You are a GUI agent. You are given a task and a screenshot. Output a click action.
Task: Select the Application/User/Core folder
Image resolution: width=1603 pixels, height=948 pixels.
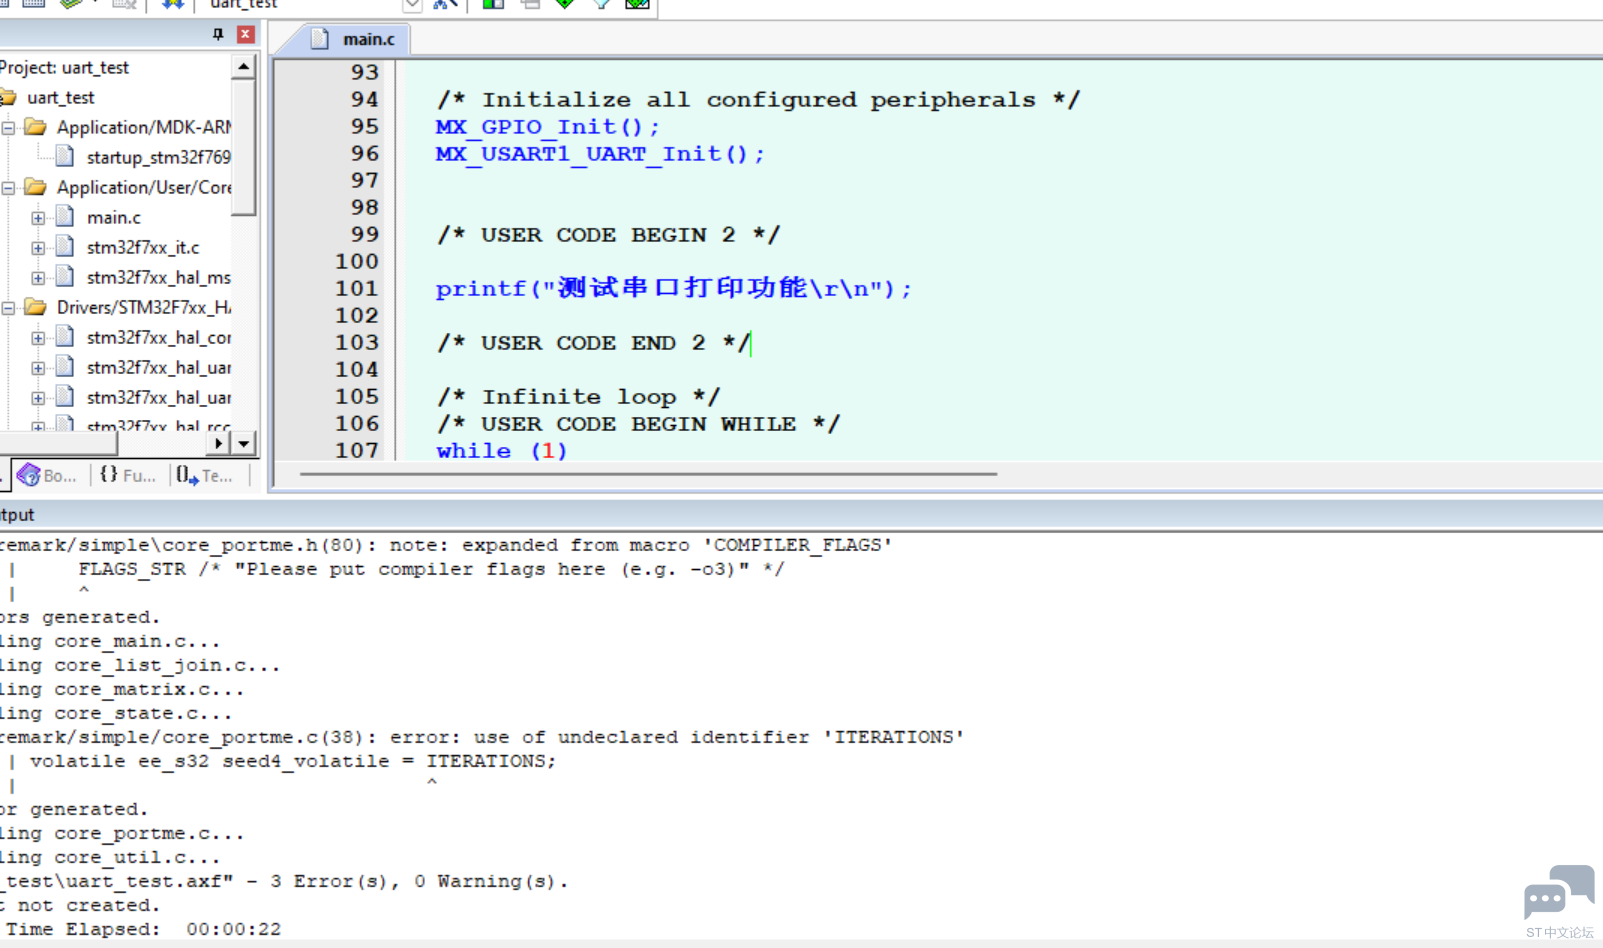(143, 187)
